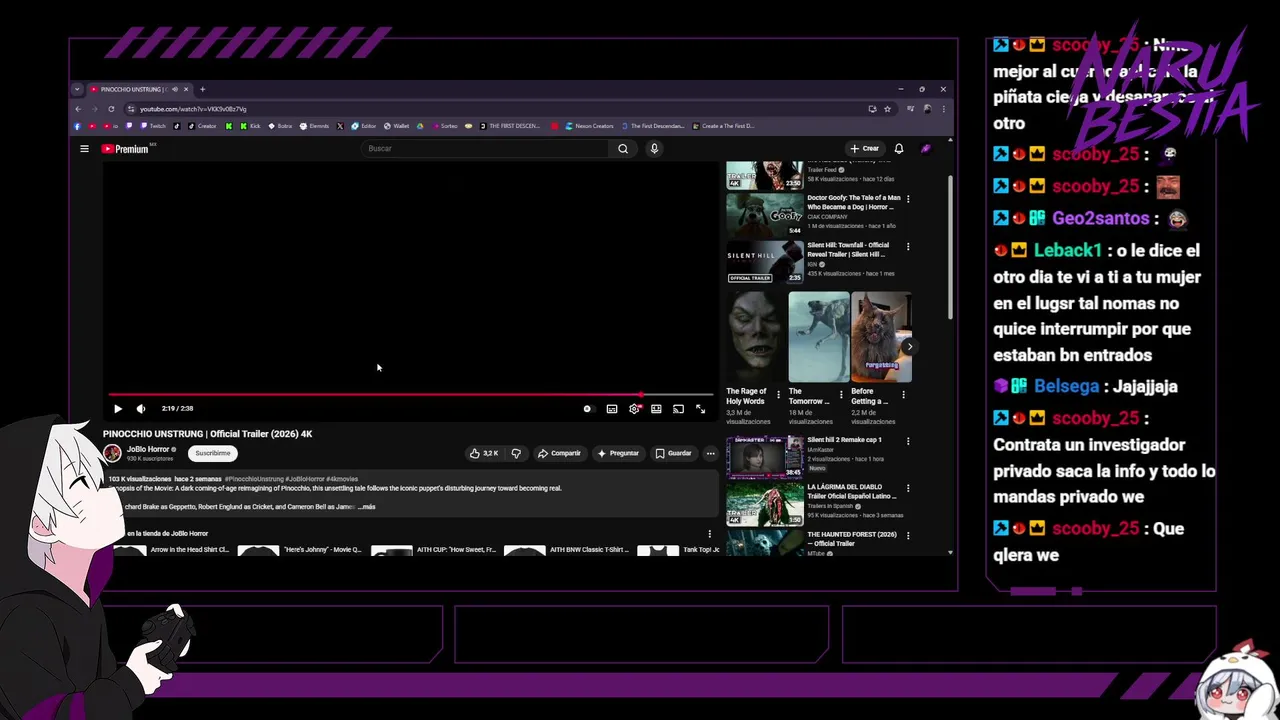Viewport: 1280px width, 720px height.
Task: Expand description with ...más
Action: coord(367,507)
